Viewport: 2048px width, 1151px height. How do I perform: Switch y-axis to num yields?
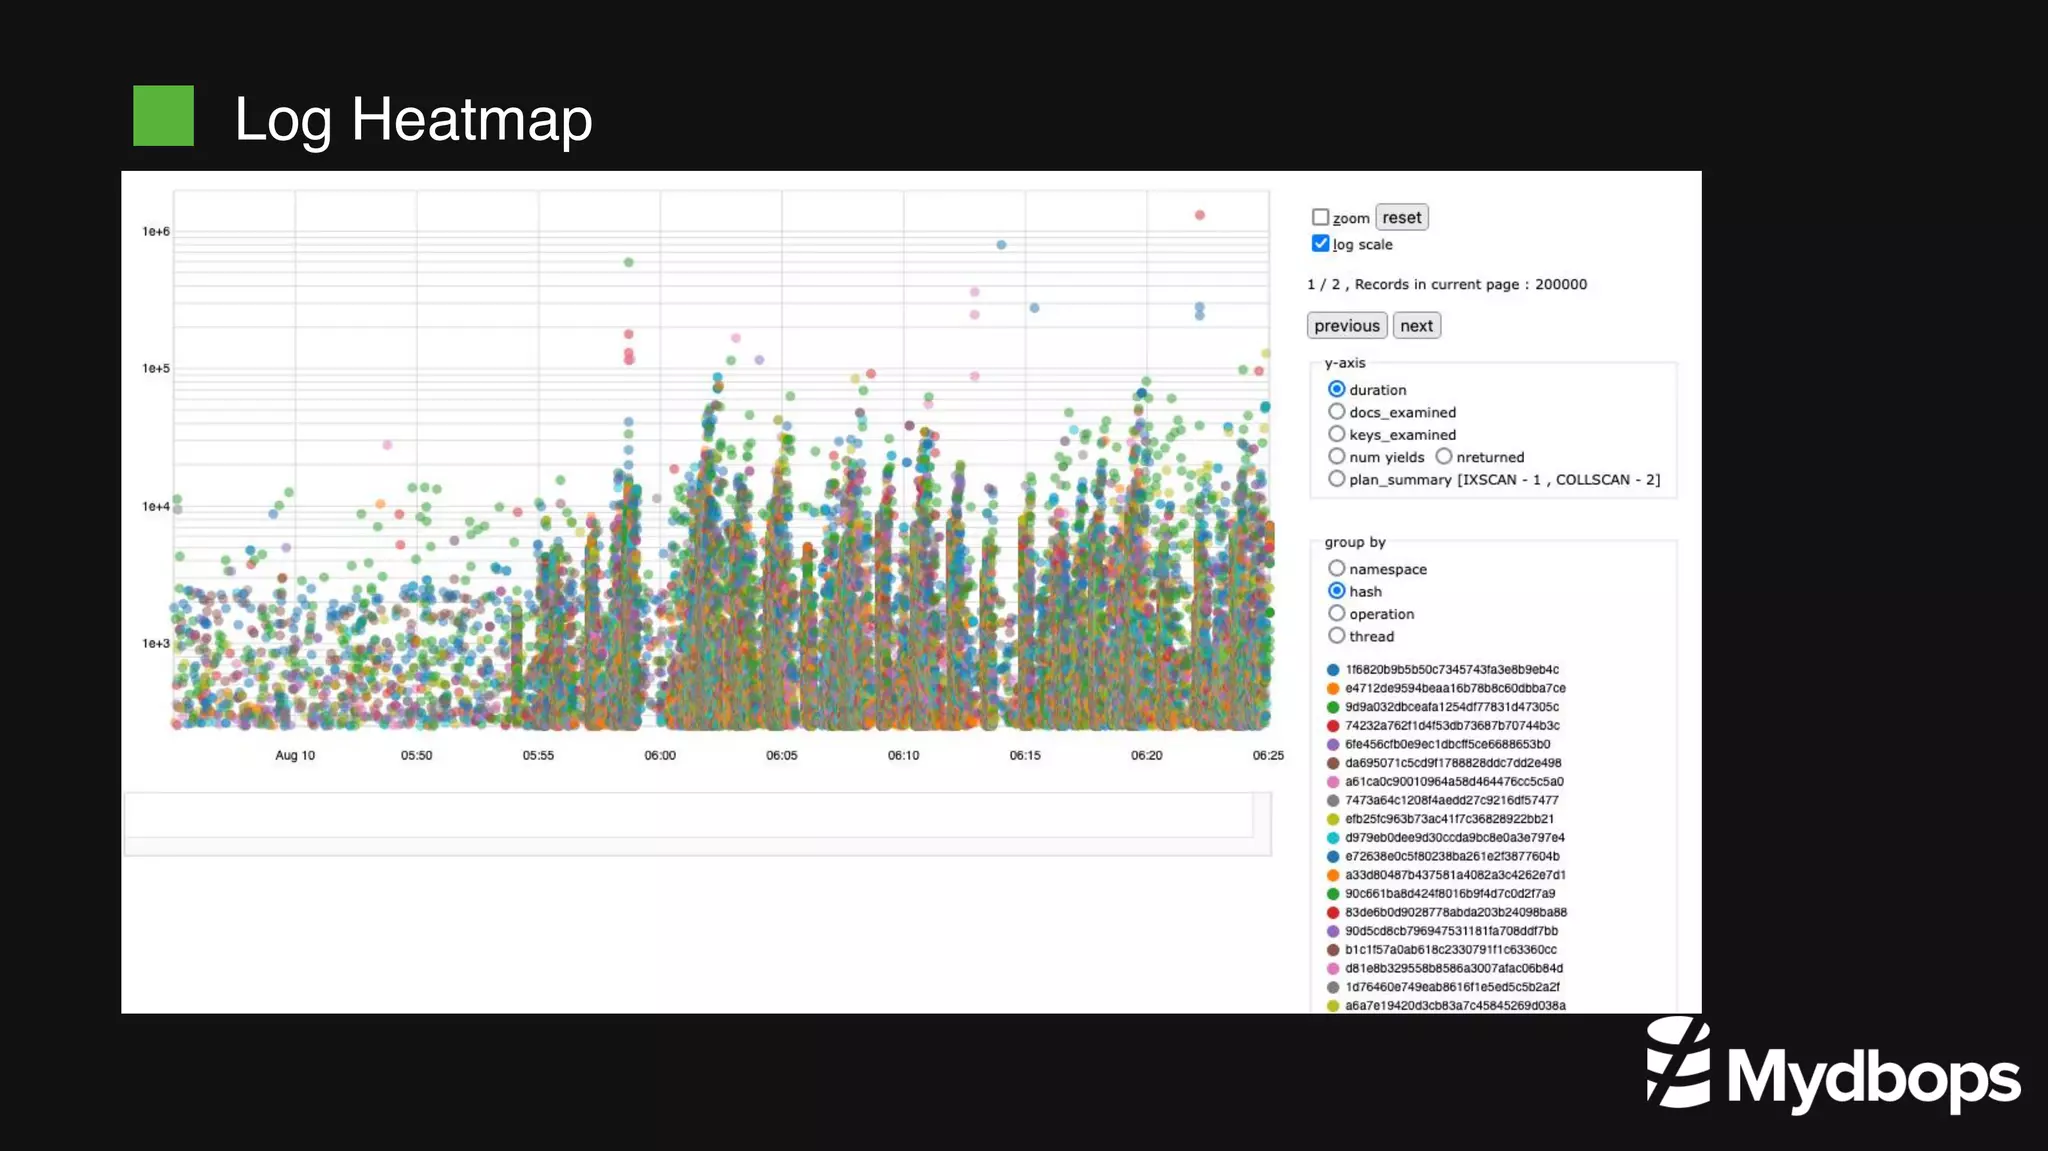1337,457
